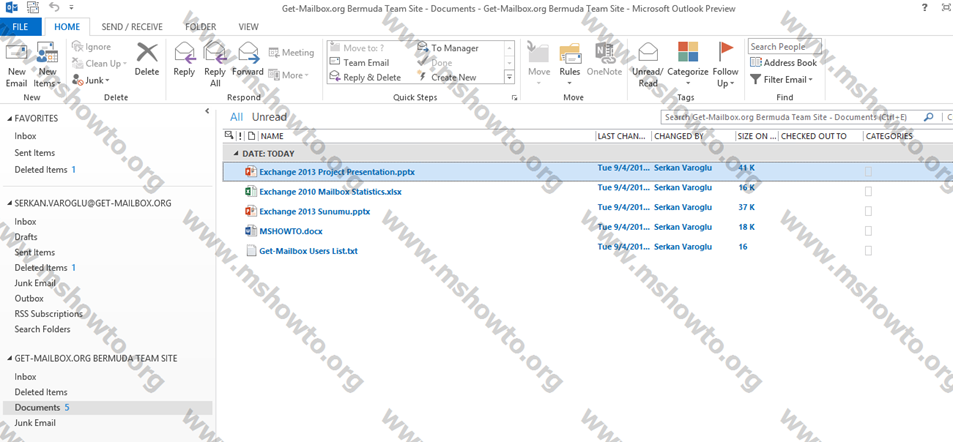Screen dimensions: 953x442
Task: Open the Follow Up flag menu
Action: point(726,64)
